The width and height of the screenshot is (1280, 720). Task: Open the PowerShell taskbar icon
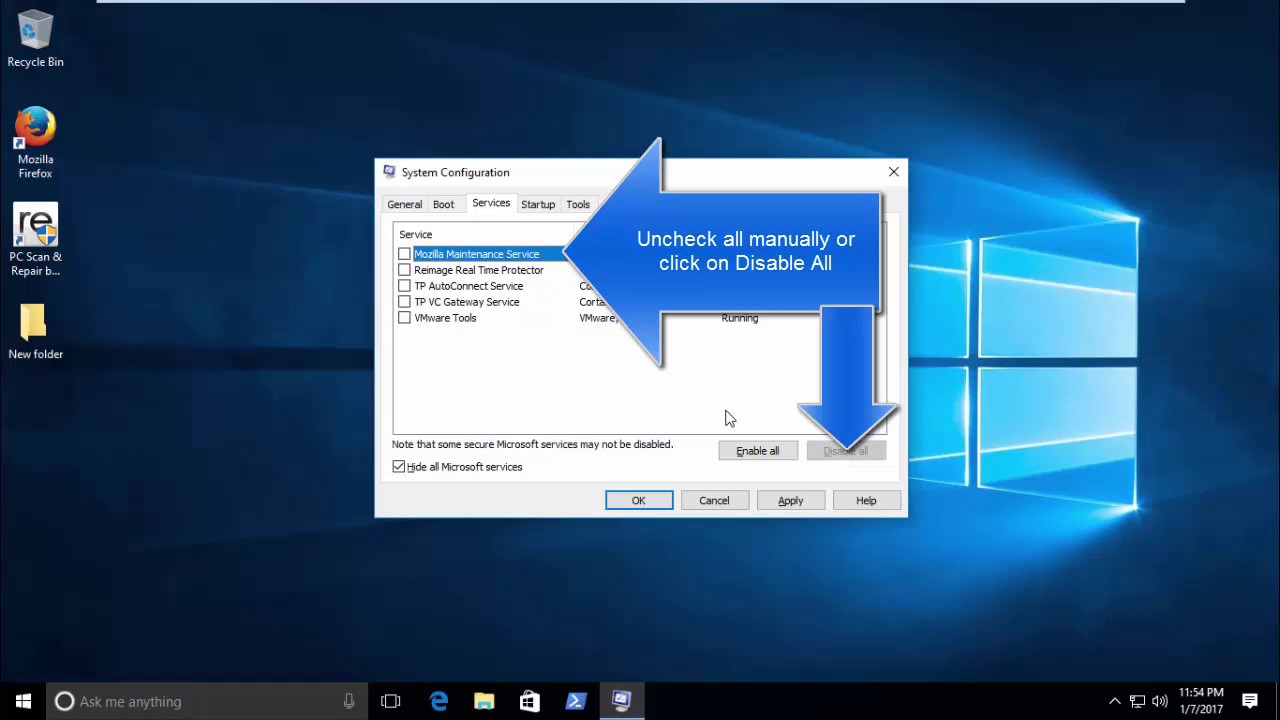point(576,701)
